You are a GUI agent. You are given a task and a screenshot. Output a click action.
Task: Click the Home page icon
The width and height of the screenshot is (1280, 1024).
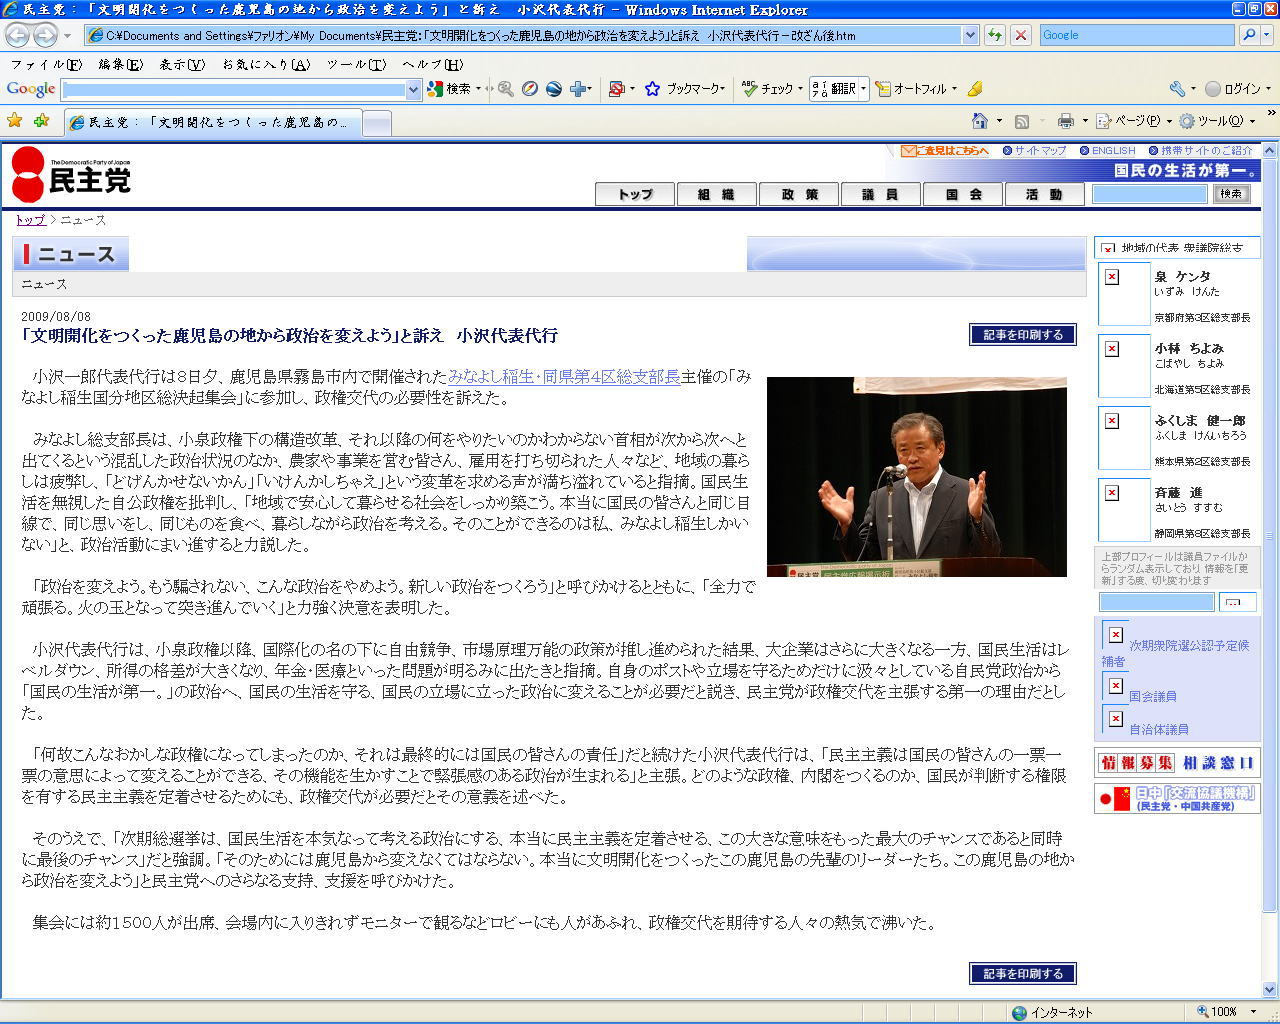[x=980, y=121]
